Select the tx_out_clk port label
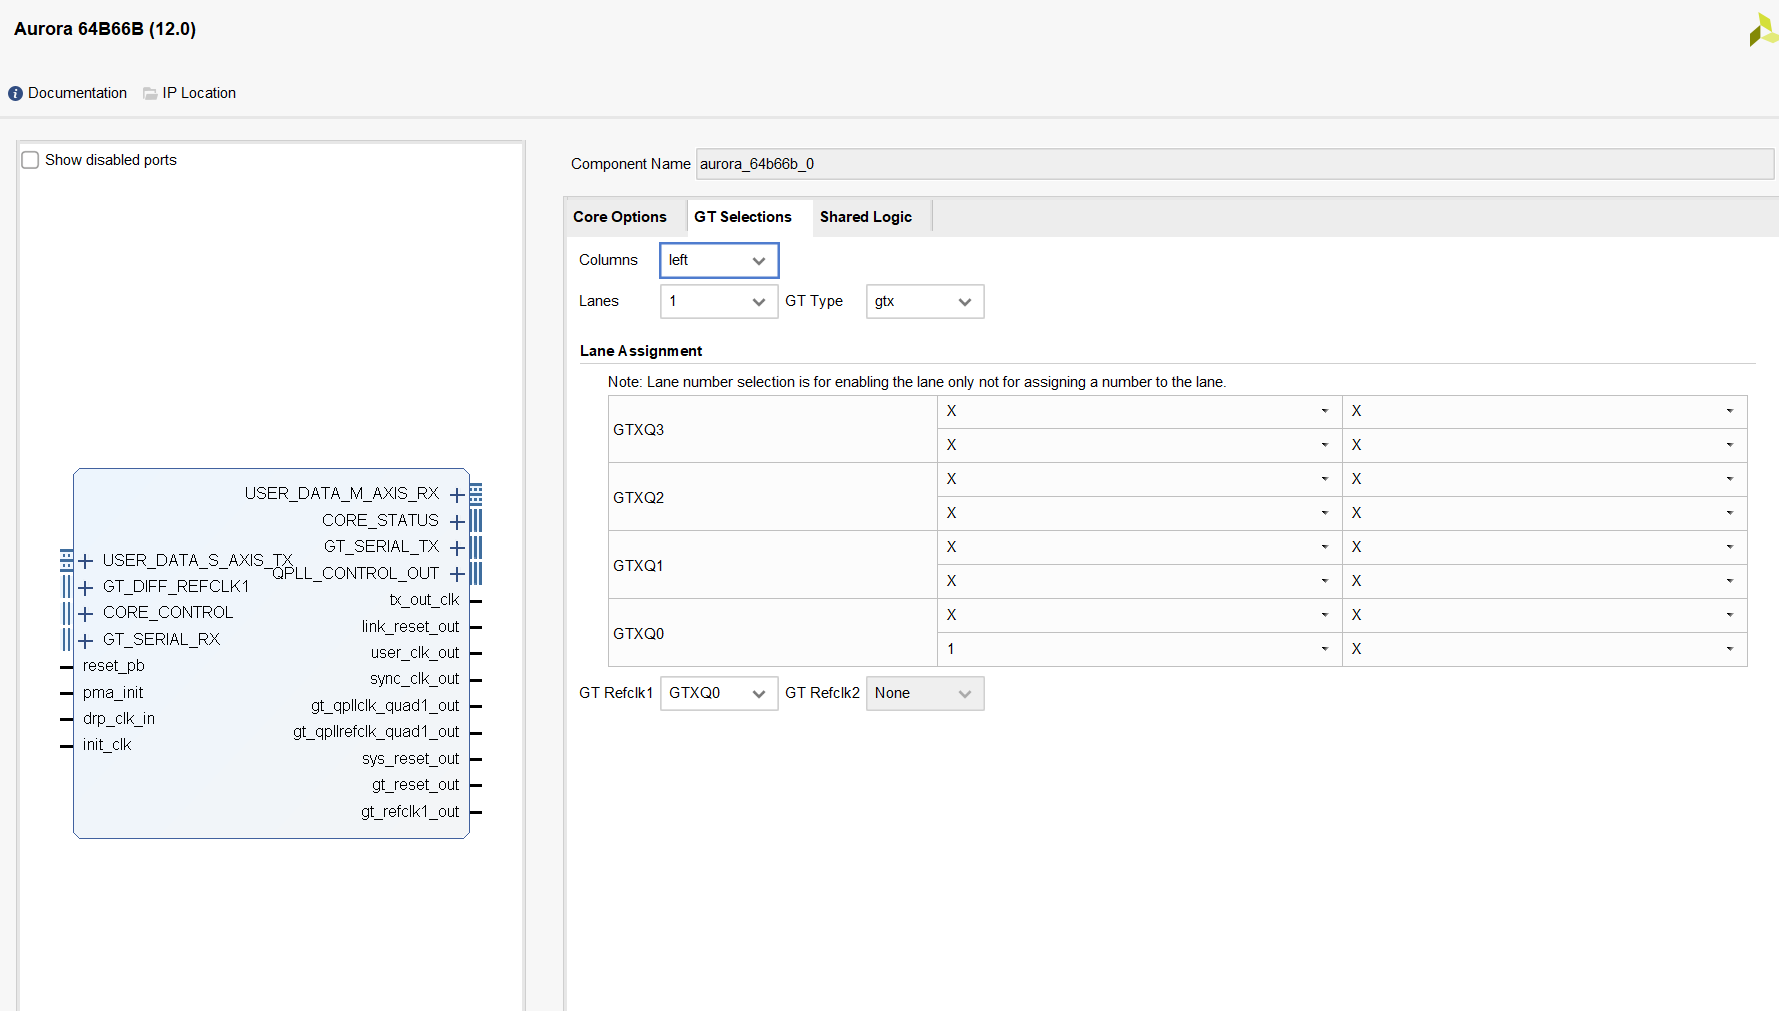This screenshot has height=1011, width=1779. (x=424, y=600)
